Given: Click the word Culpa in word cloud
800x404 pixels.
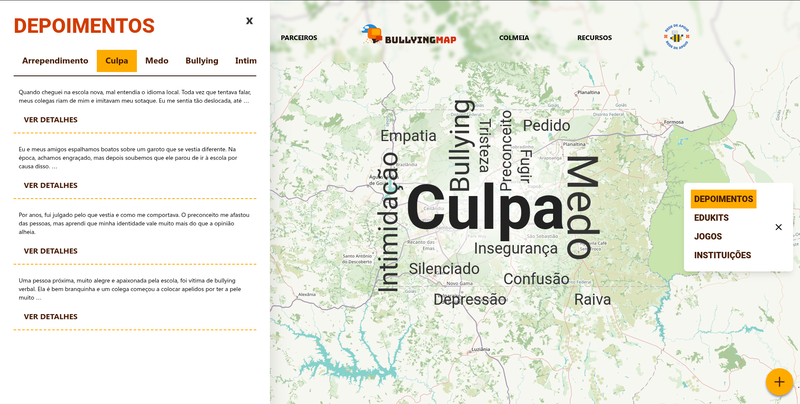Looking at the screenshot, I should (x=485, y=210).
